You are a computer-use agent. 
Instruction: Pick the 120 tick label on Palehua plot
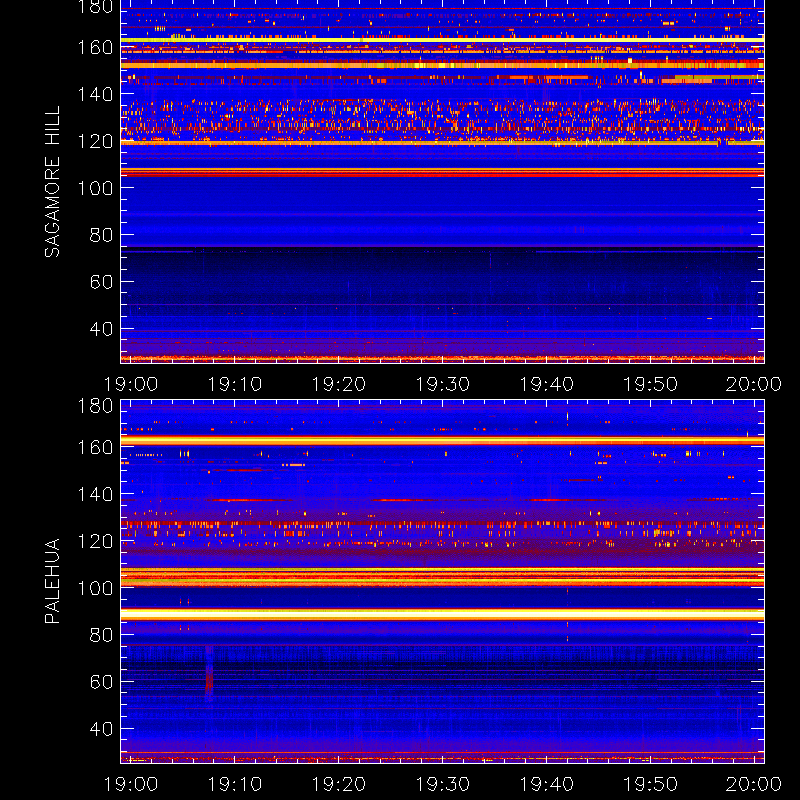point(95,541)
